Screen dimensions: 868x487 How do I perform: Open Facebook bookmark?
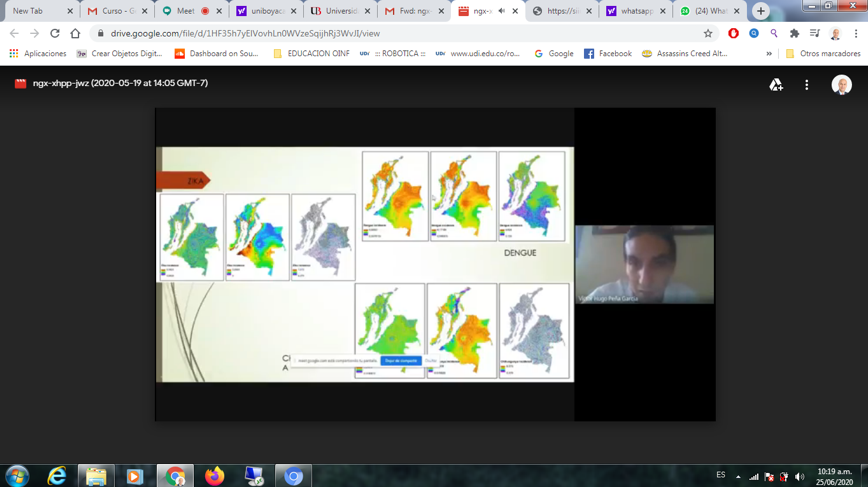point(608,54)
